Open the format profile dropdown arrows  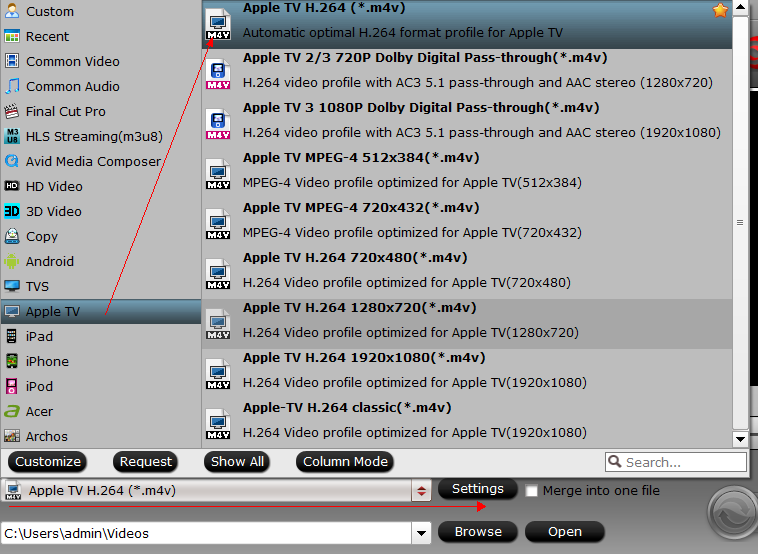coord(421,491)
